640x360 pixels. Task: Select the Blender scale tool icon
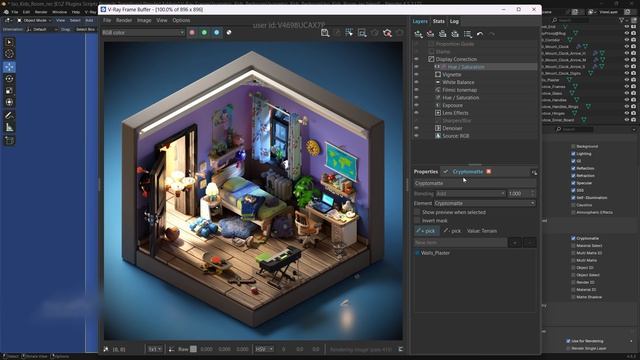[9, 91]
